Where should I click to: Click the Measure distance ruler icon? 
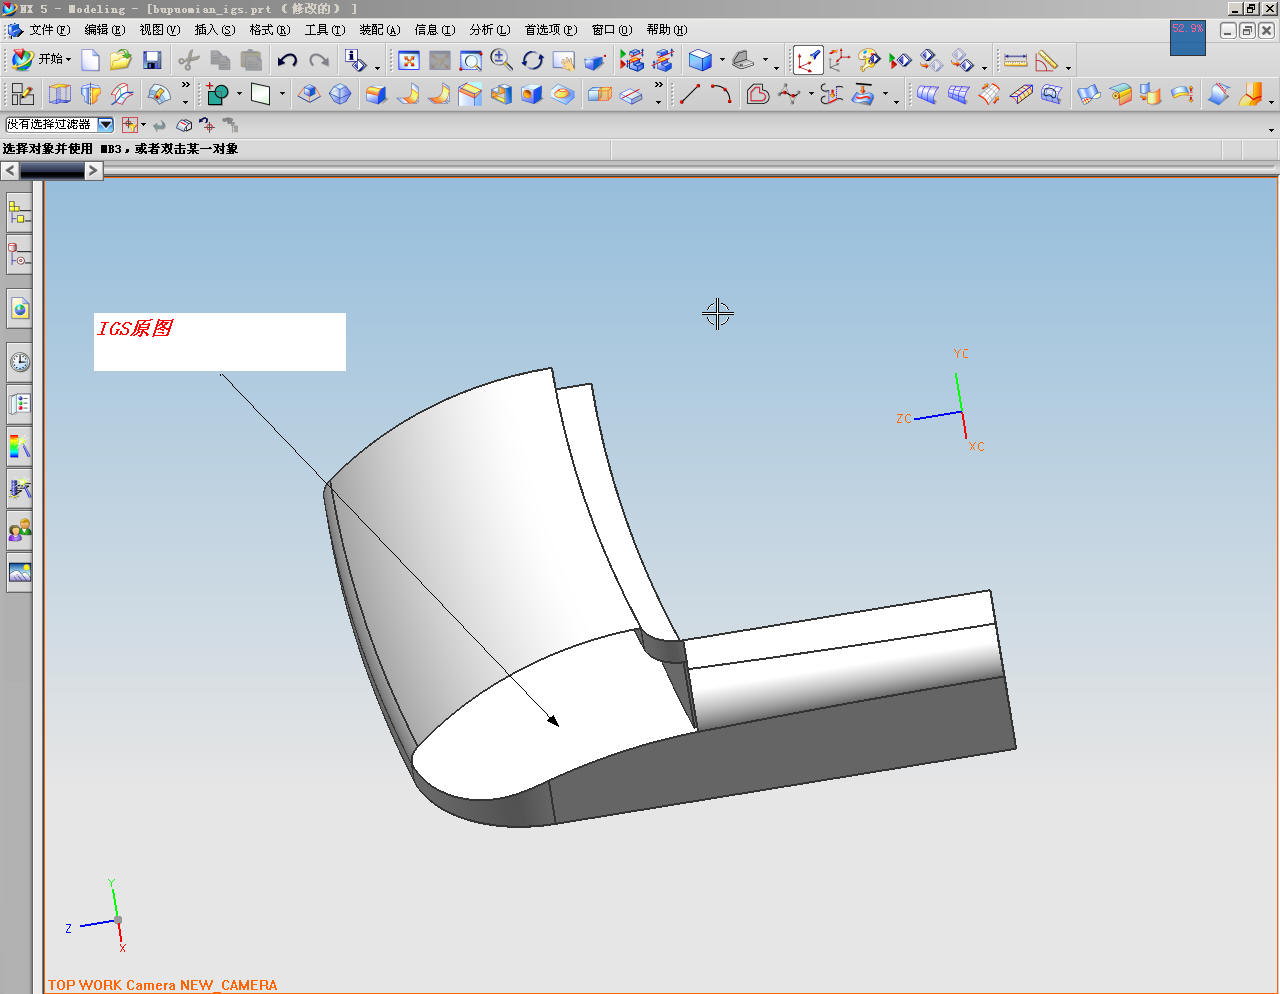1016,61
